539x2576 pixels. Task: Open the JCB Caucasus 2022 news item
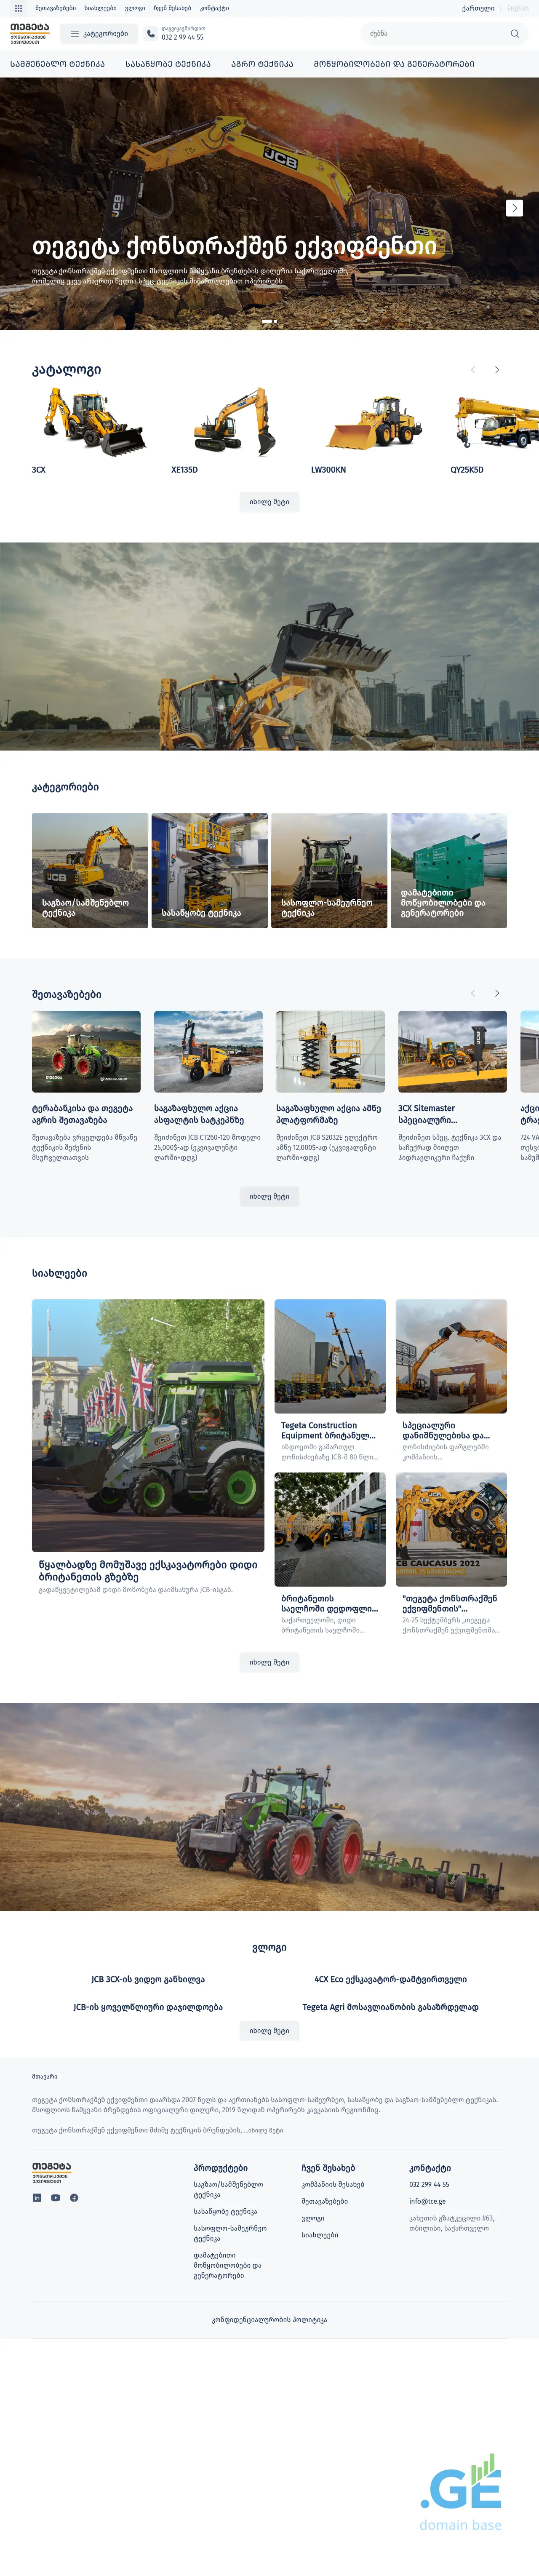coord(451,1554)
